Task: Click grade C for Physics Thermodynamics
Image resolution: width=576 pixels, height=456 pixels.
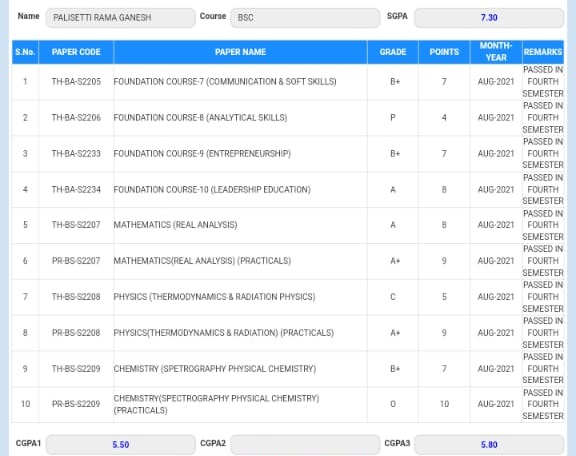Action: [393, 297]
